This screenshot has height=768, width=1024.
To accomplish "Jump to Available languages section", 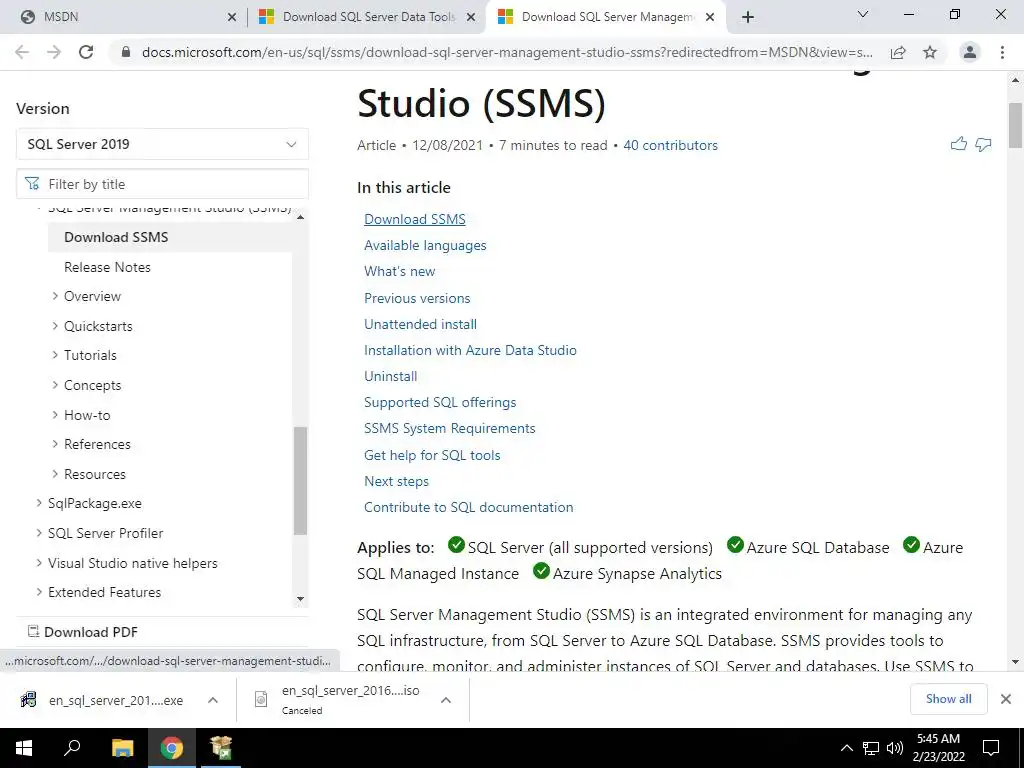I will (x=425, y=245).
